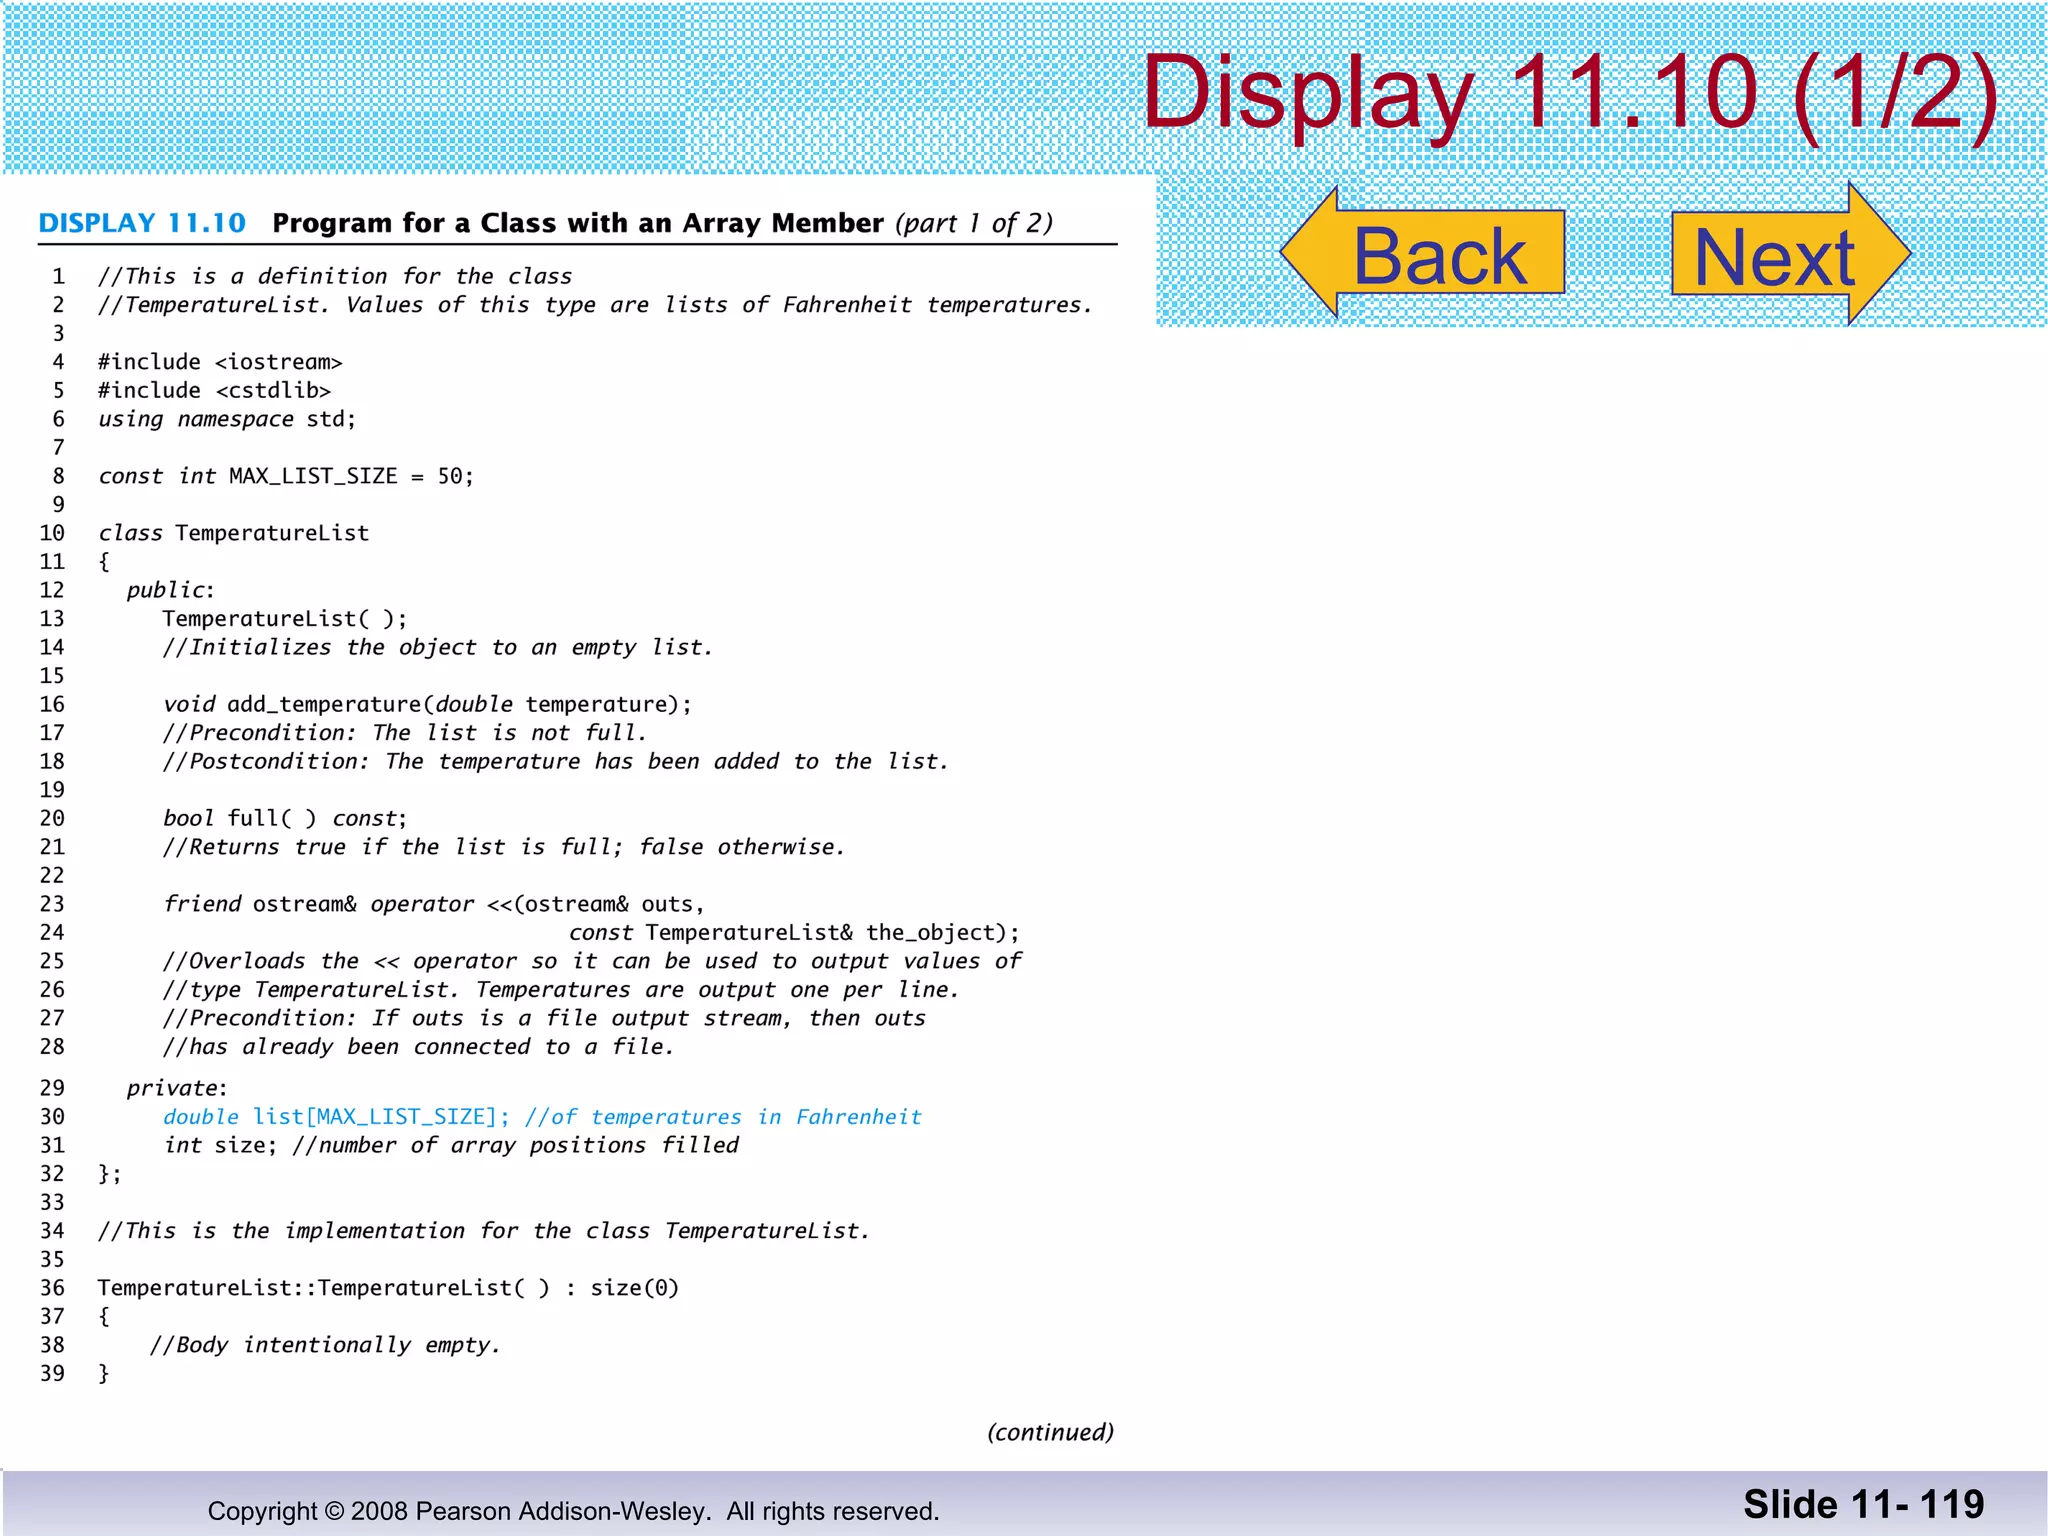Click 'TemperatureList::TemperatureList( ) : size(0)' line

(388, 1287)
